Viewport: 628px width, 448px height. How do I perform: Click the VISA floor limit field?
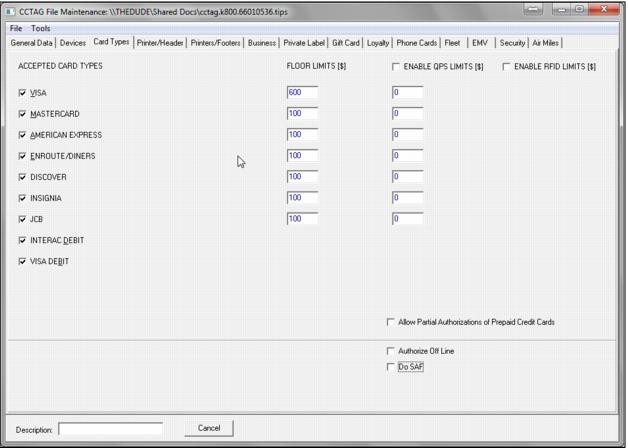(302, 93)
